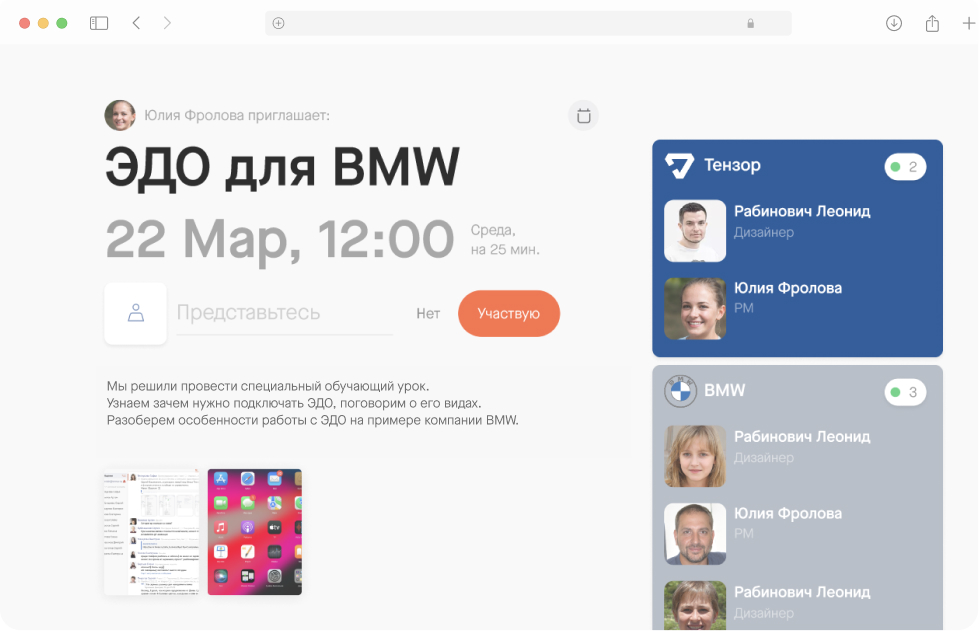Click the add-to-calendar icon near the title
Screen dimensions: 979x631
pos(583,115)
